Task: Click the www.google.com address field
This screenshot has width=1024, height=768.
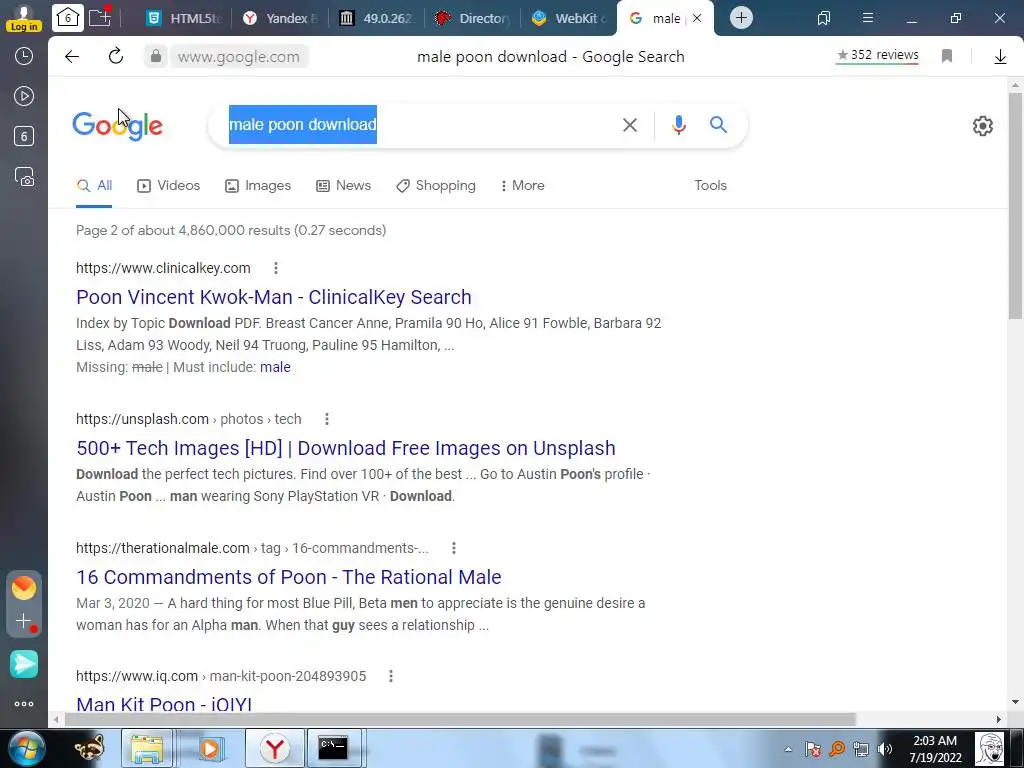Action: (238, 57)
